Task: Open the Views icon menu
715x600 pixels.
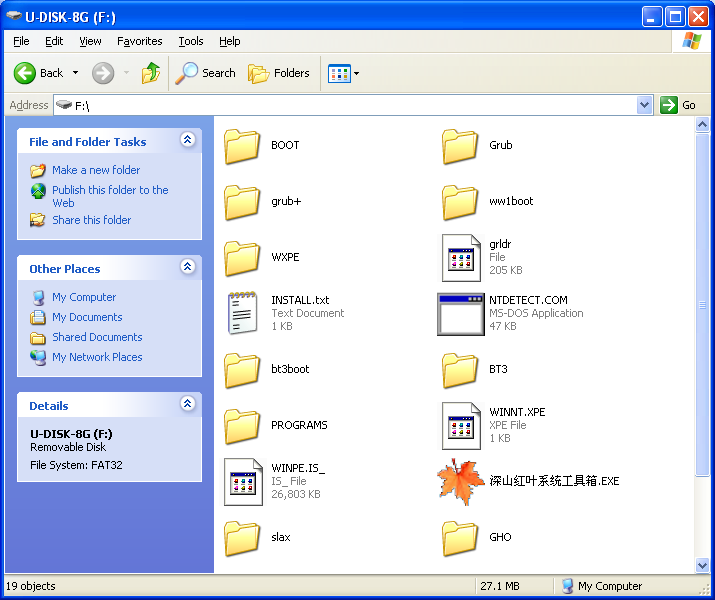Action: [x=339, y=73]
